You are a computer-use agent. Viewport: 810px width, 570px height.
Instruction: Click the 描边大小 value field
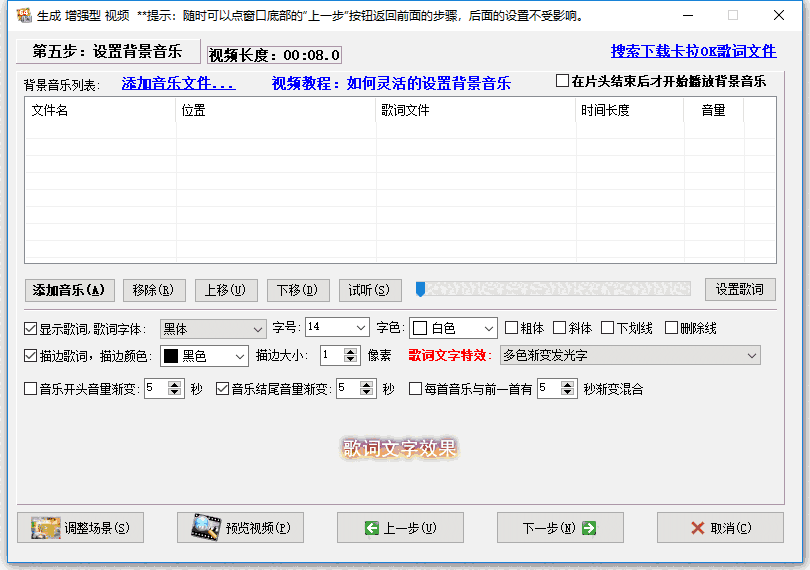(333, 356)
